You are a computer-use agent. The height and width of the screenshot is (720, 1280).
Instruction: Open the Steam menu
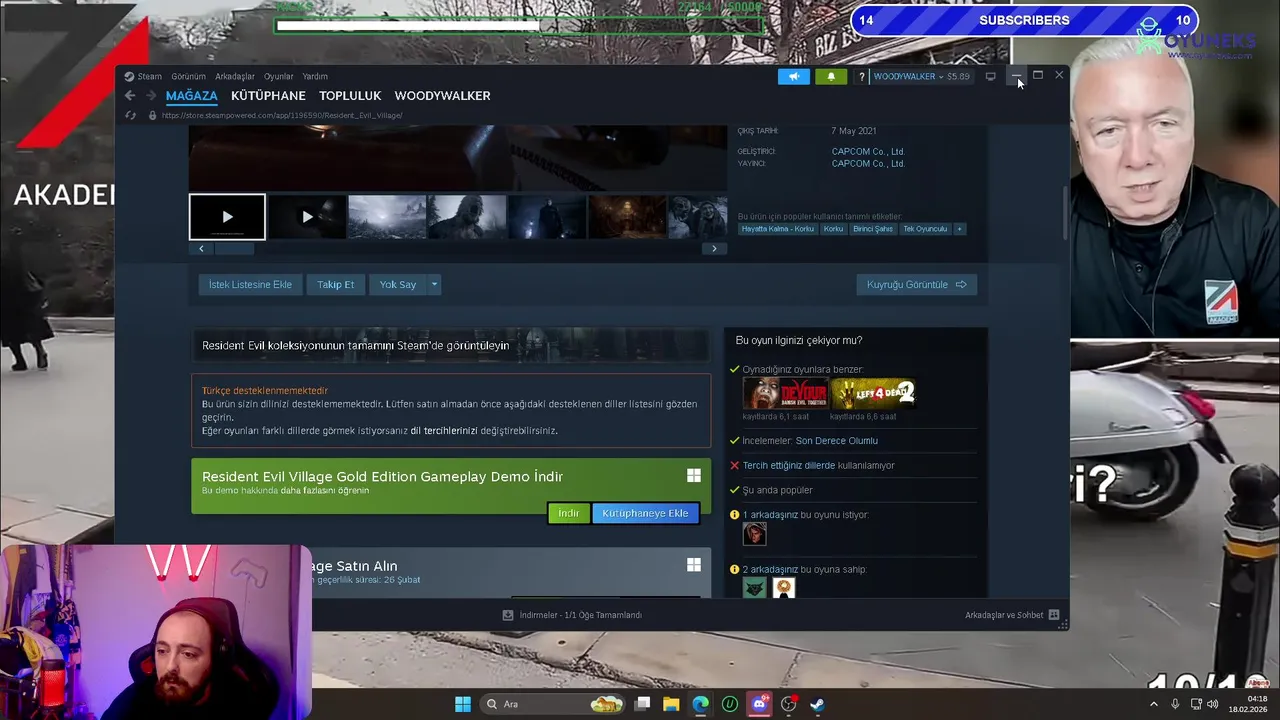pyautogui.click(x=150, y=77)
